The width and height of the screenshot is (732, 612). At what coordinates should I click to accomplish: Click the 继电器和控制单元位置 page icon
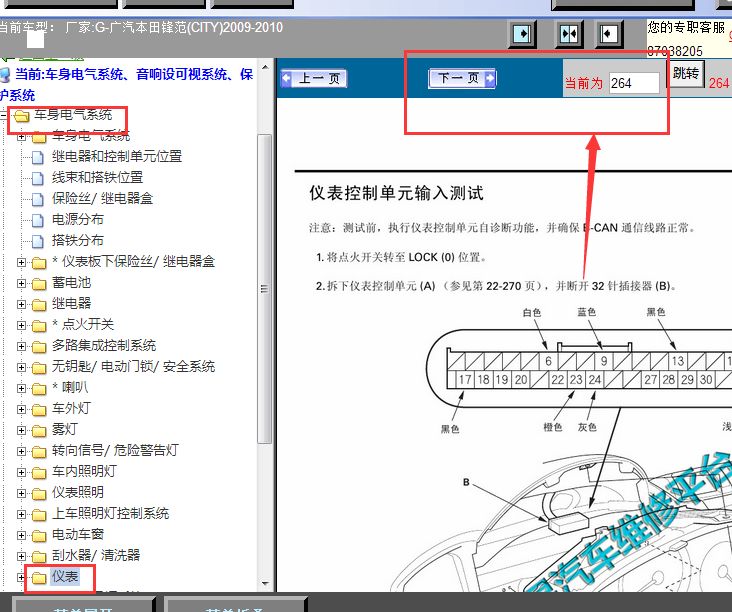tap(38, 157)
